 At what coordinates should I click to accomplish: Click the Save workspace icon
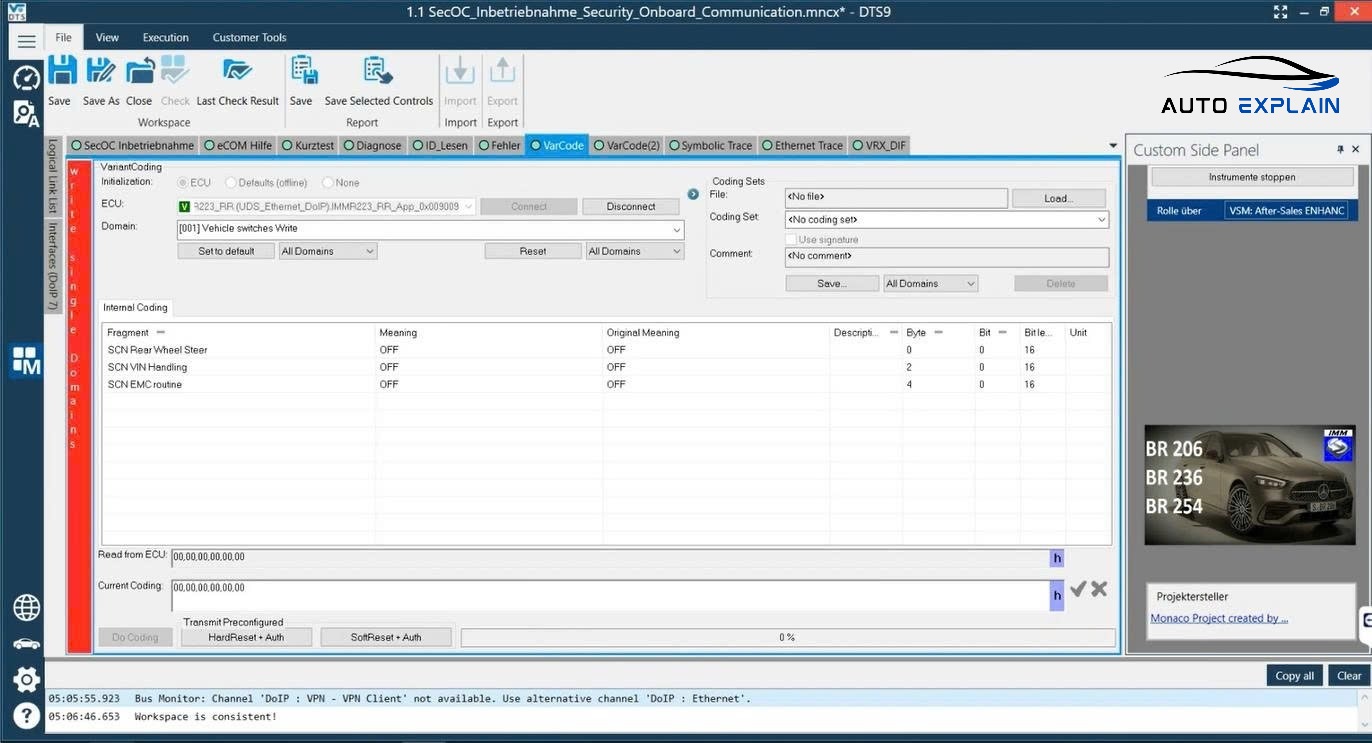61,72
